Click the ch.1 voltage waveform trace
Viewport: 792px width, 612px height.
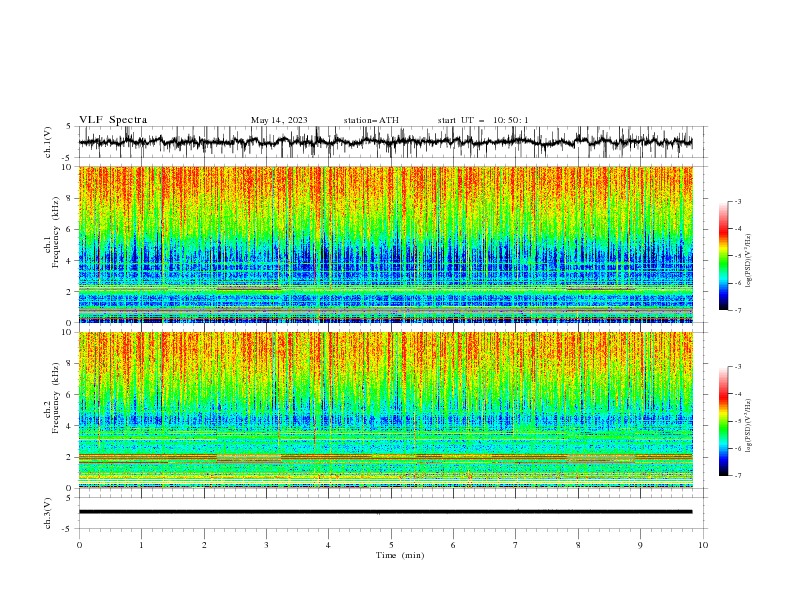[x=385, y=142]
